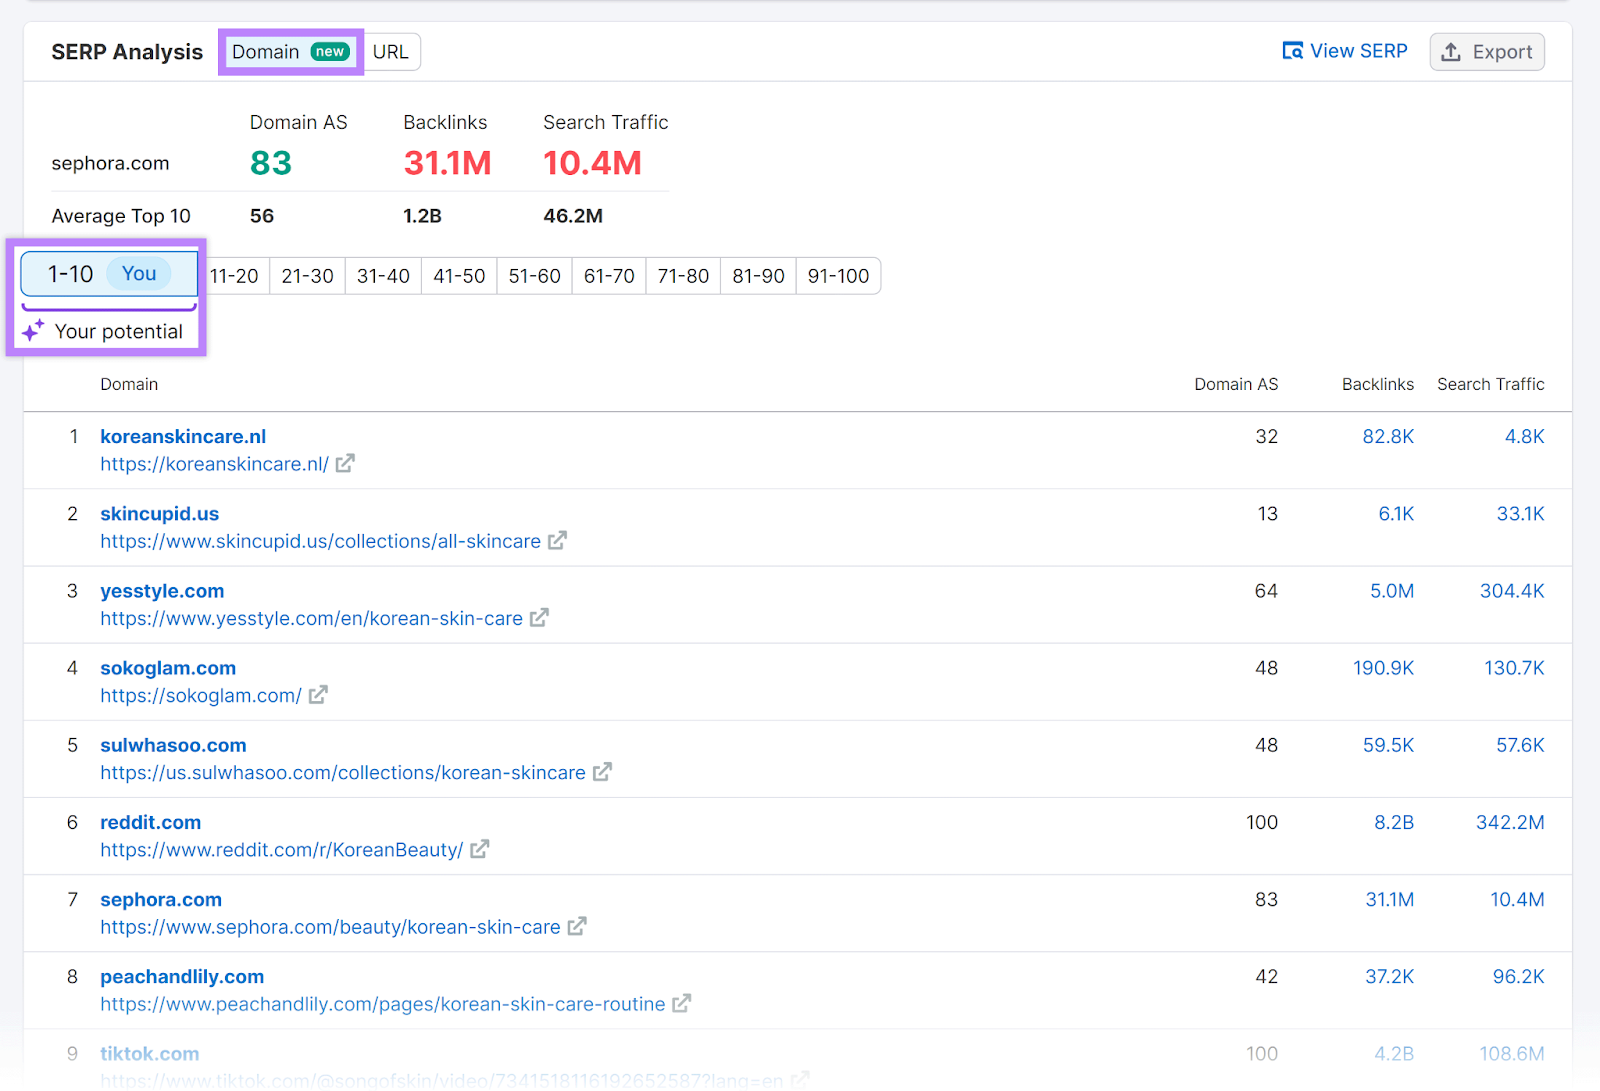
Task: Click the Search Traffic table column header
Action: pyautogui.click(x=1491, y=384)
